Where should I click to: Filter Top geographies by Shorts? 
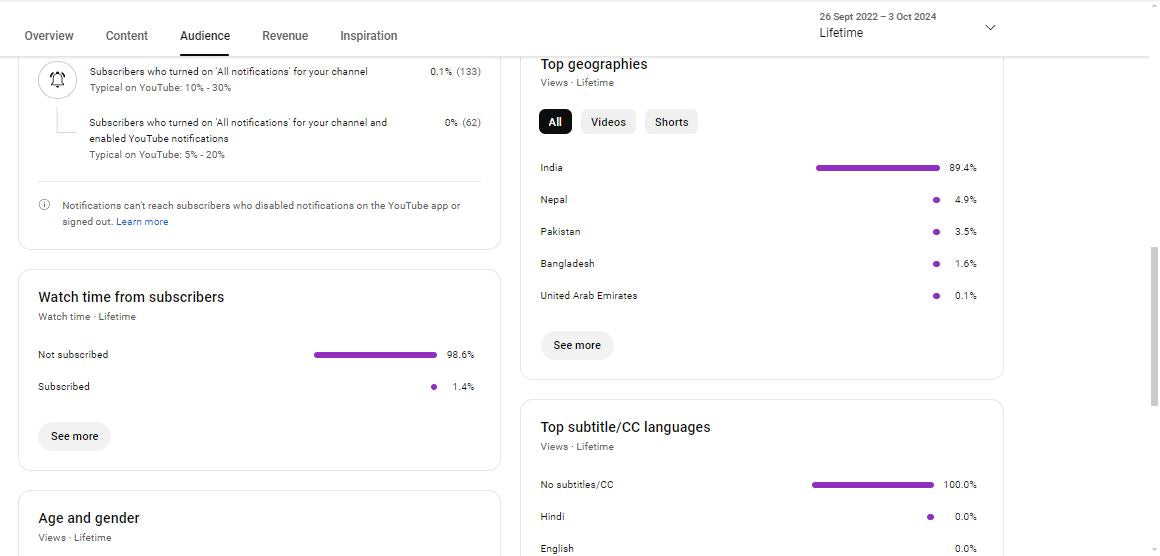point(671,122)
